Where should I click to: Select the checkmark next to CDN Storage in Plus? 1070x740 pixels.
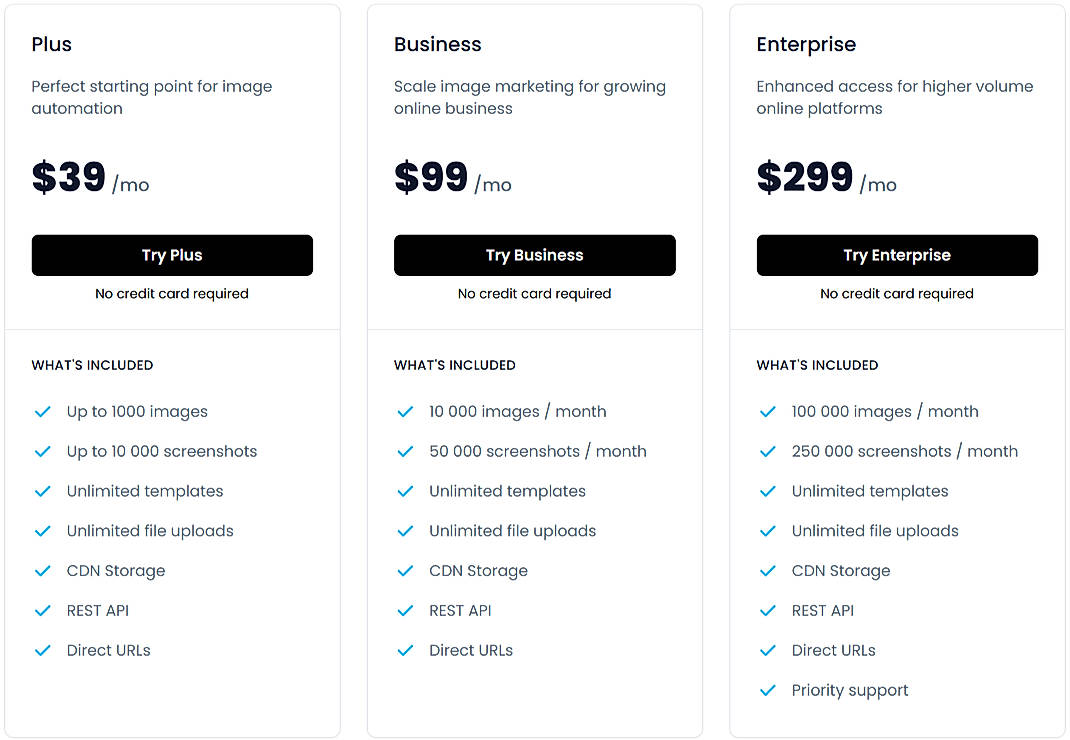43,570
